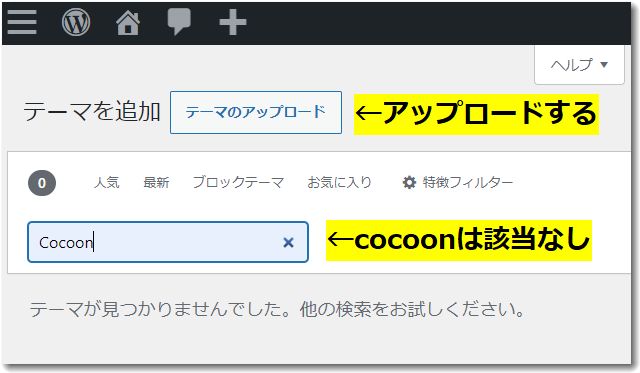This screenshot has height=373, width=640.
Task: Open the hamburger menu in admin bar
Action: point(22,22)
